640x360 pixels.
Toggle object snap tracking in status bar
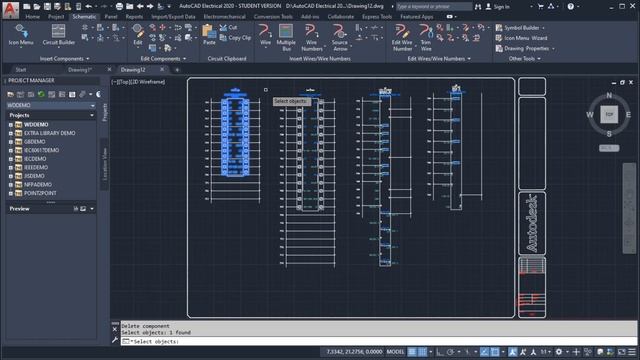[484, 352]
